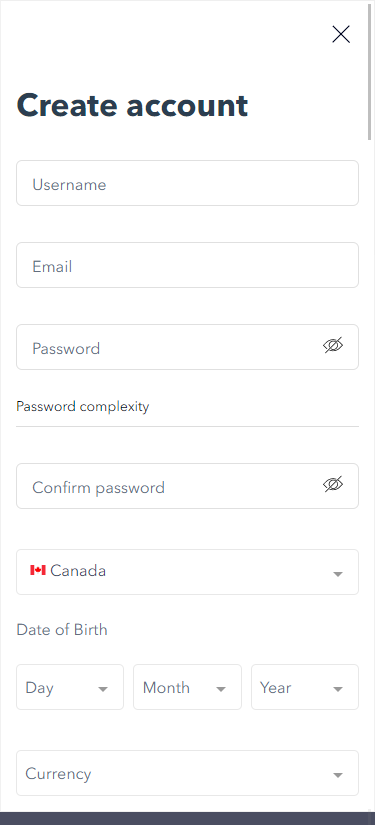This screenshot has width=375, height=825.
Task: Toggle visibility of the Confirm password field
Action: (333, 484)
